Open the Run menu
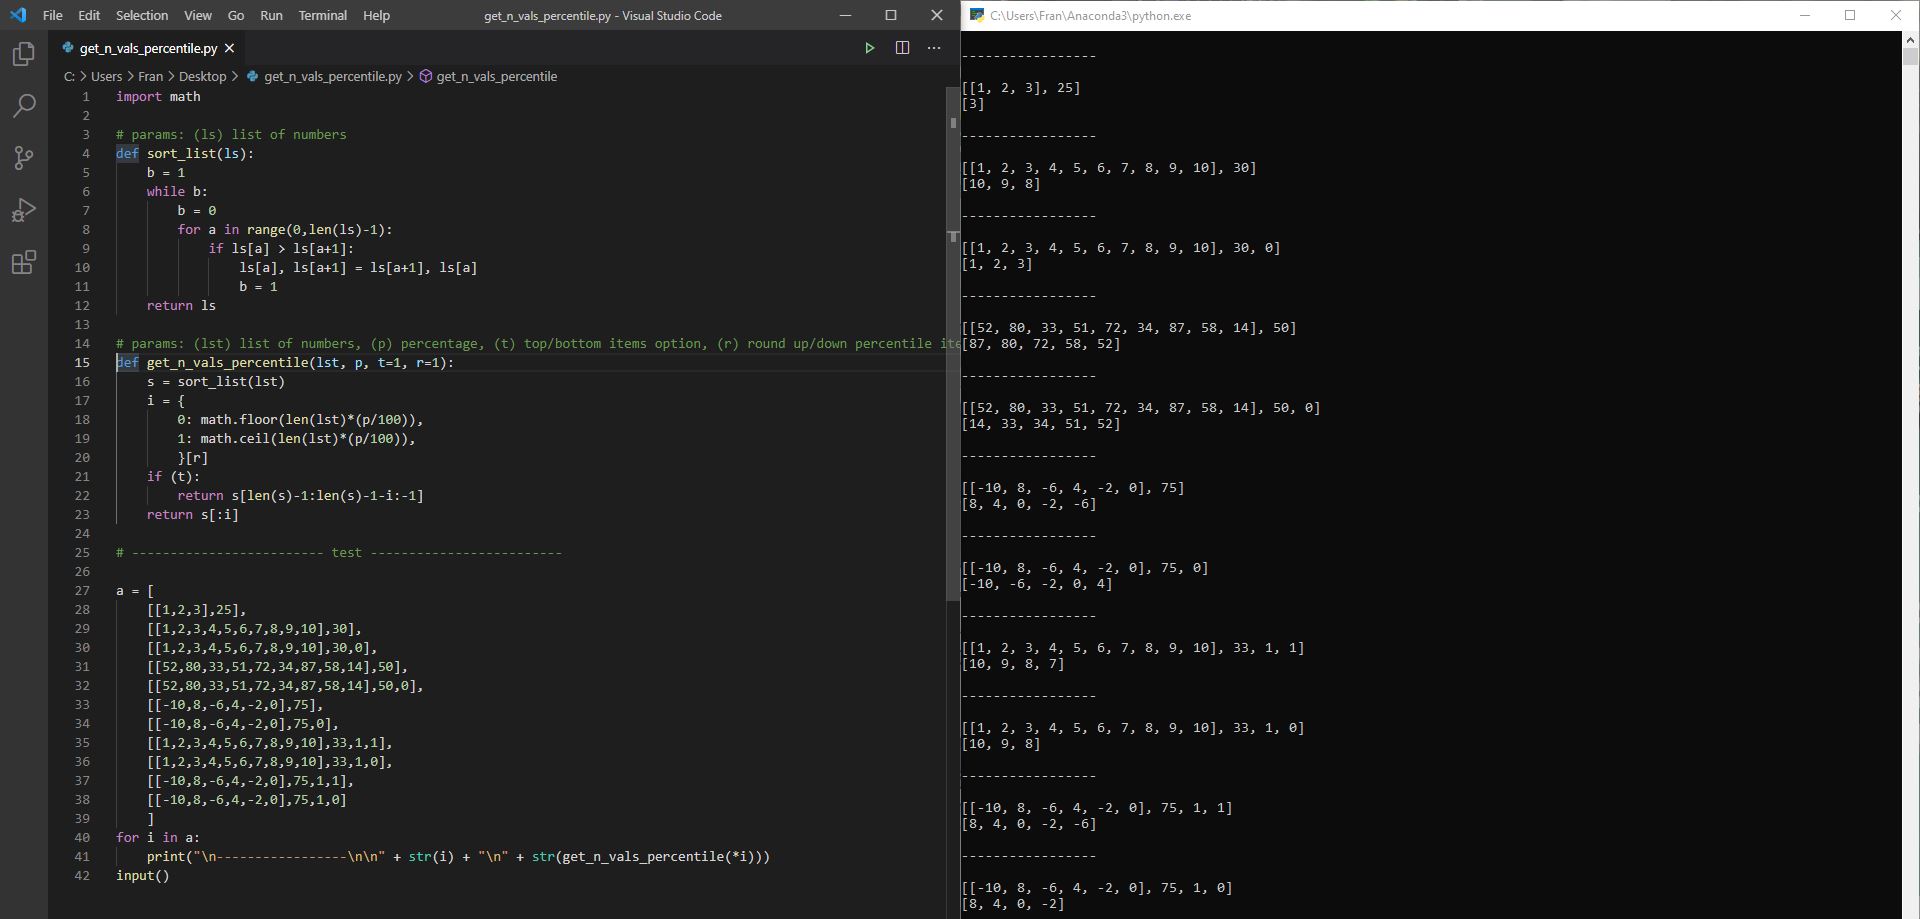 coord(271,15)
